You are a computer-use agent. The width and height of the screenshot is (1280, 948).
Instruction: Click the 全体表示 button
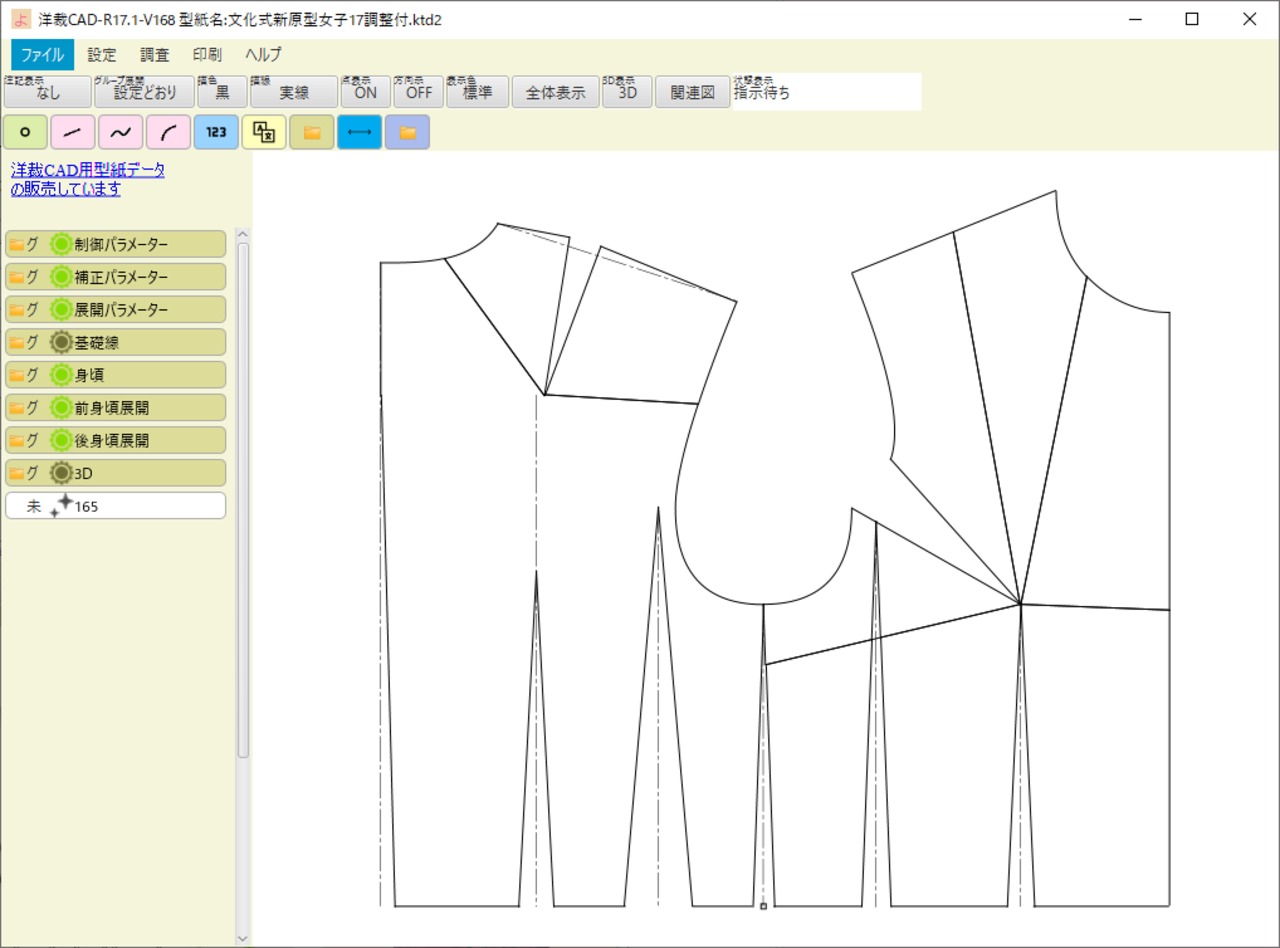555,92
